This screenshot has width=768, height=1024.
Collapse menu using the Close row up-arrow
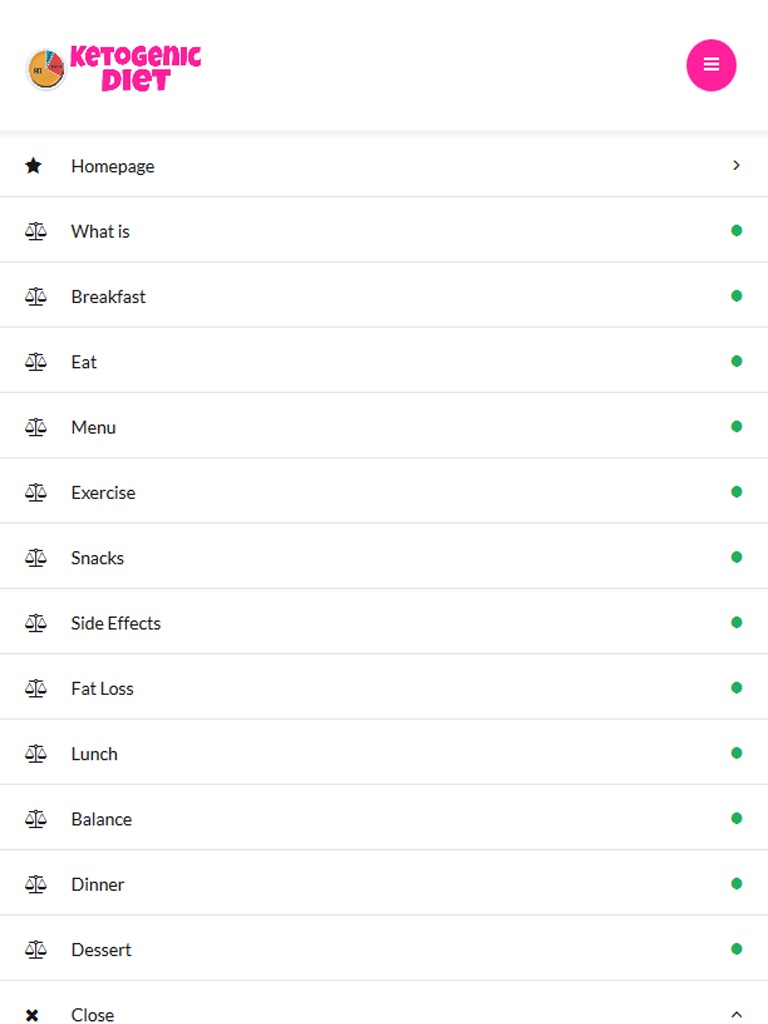[736, 1015]
